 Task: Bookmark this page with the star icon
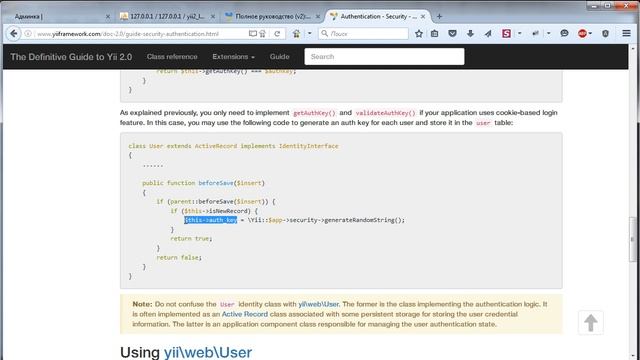click(x=419, y=34)
